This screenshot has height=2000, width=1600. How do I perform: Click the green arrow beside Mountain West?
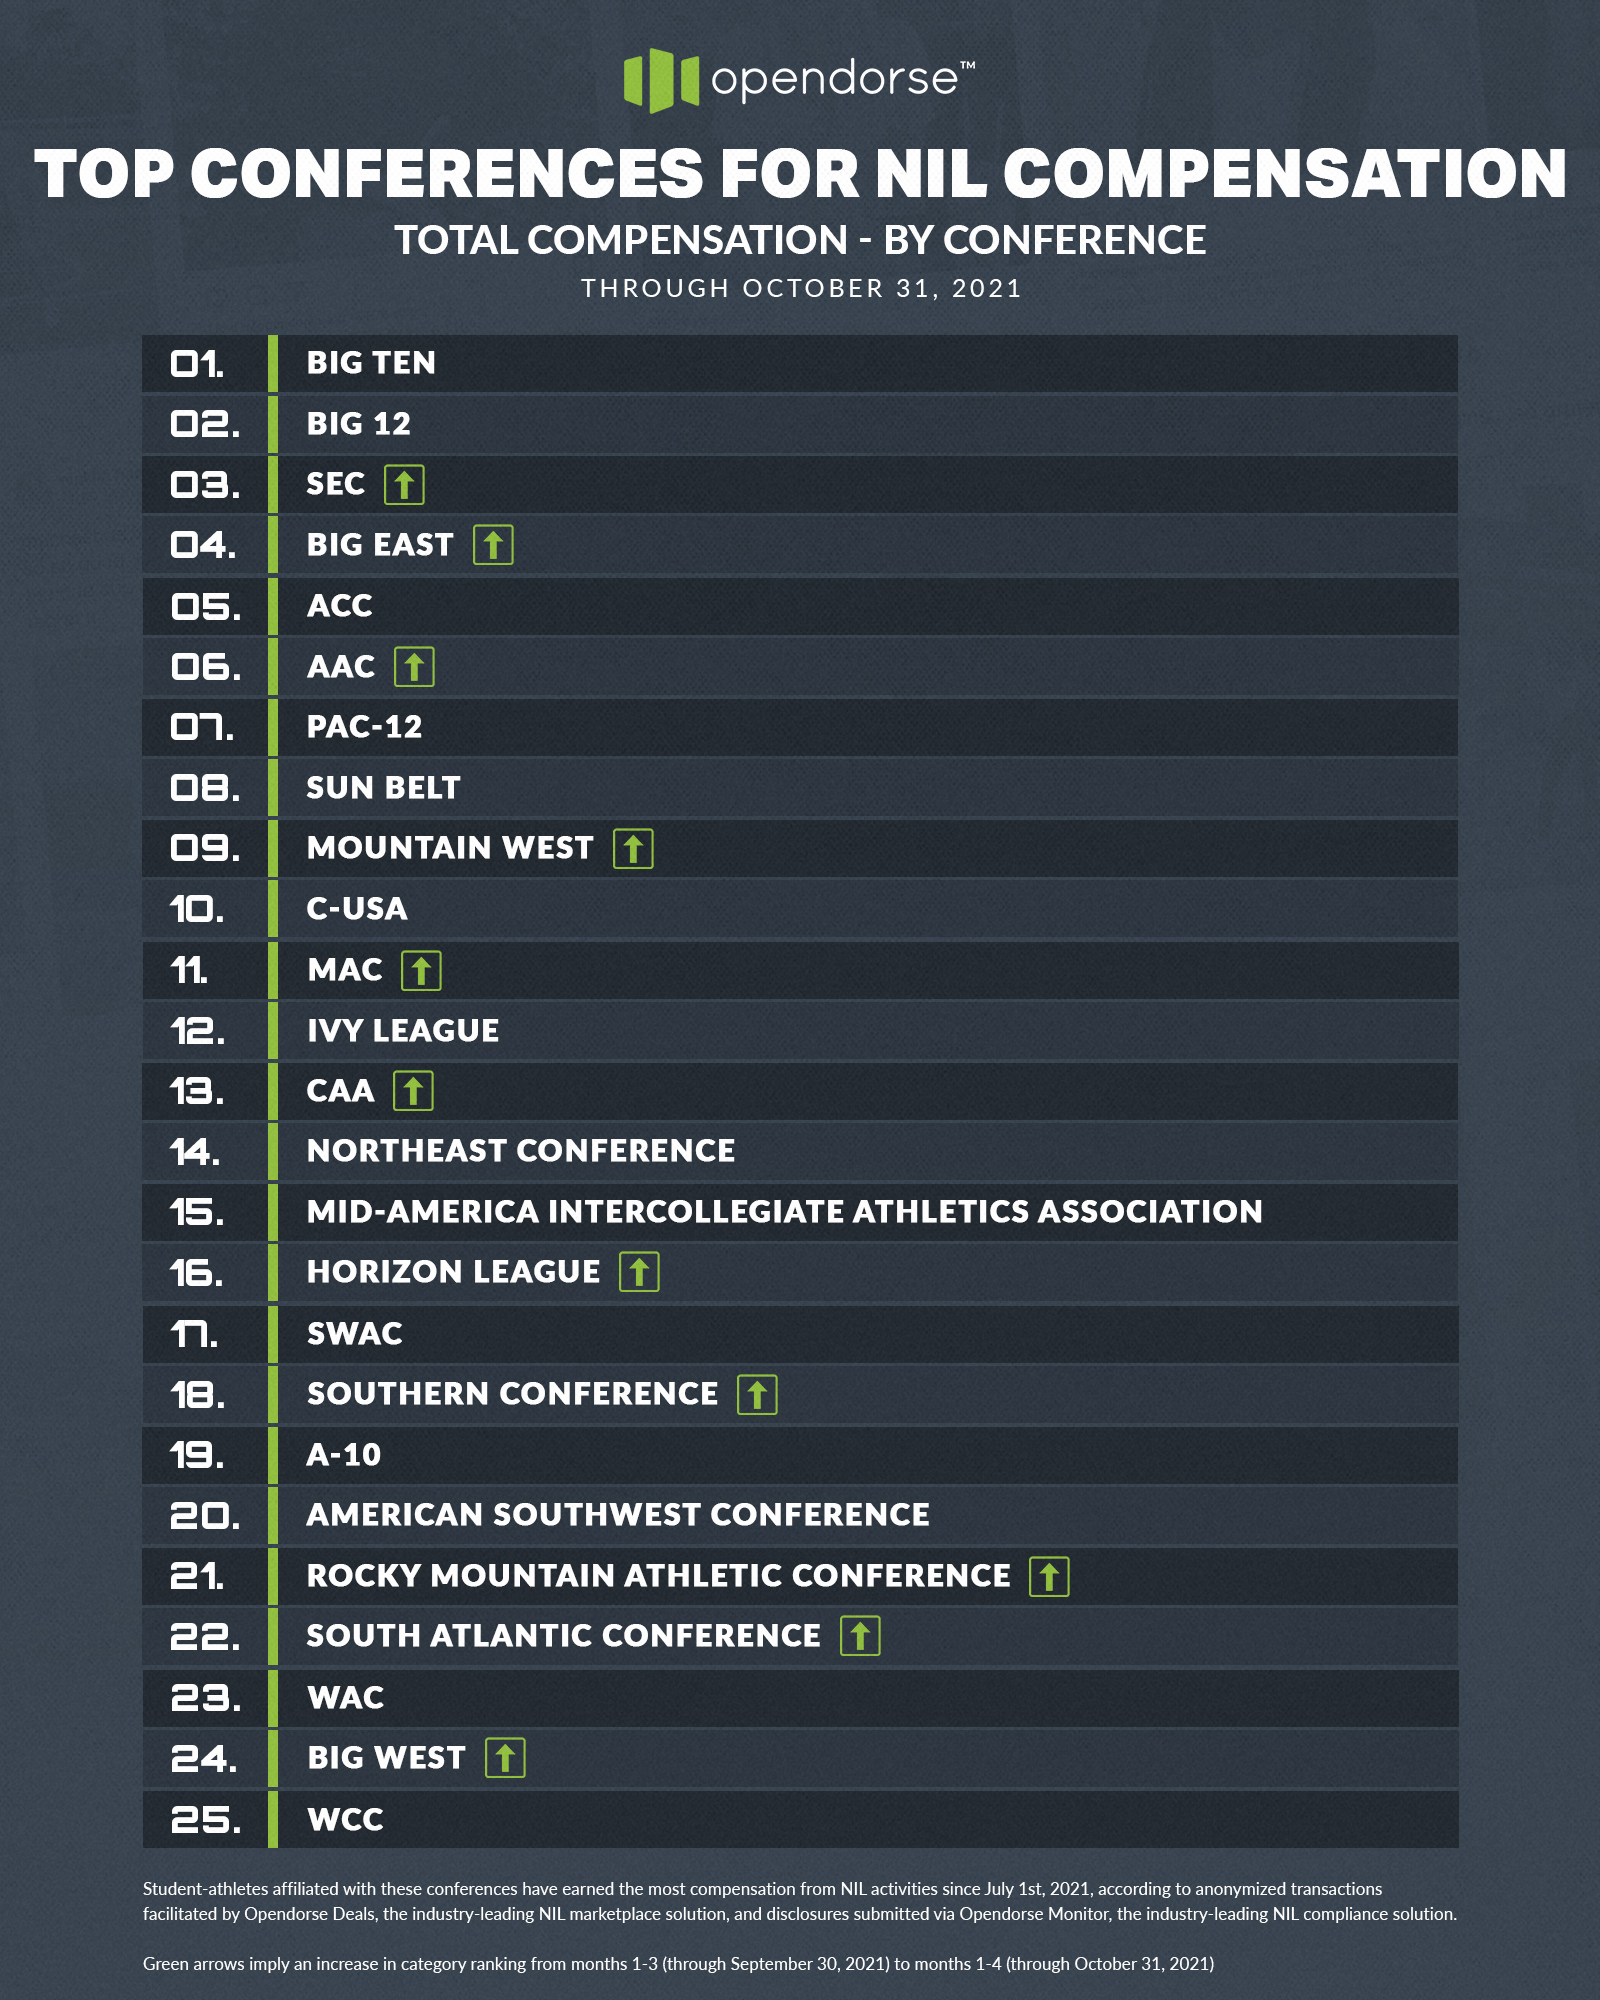coord(633,849)
